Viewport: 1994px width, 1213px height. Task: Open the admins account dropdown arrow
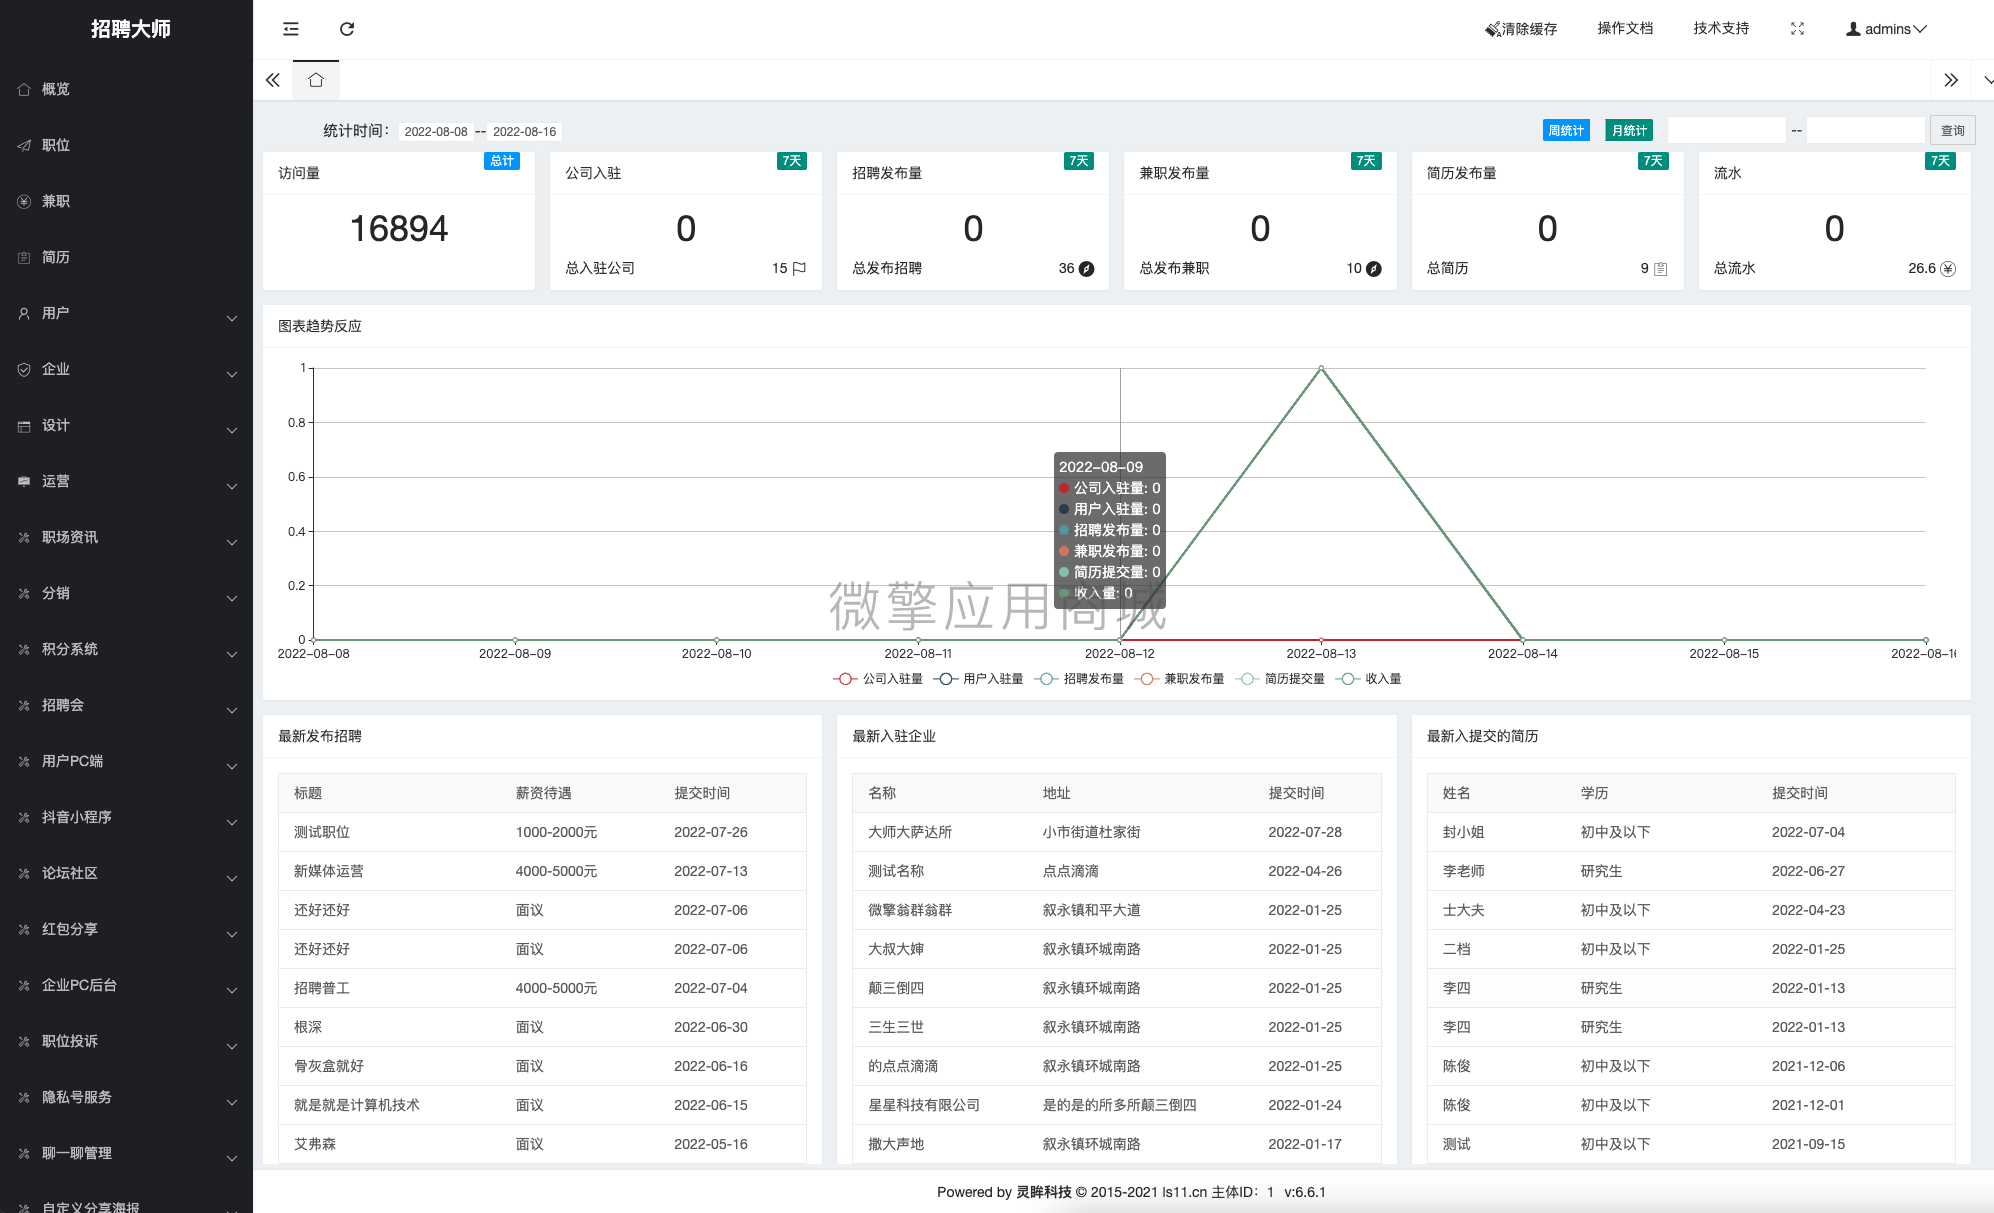(1920, 29)
